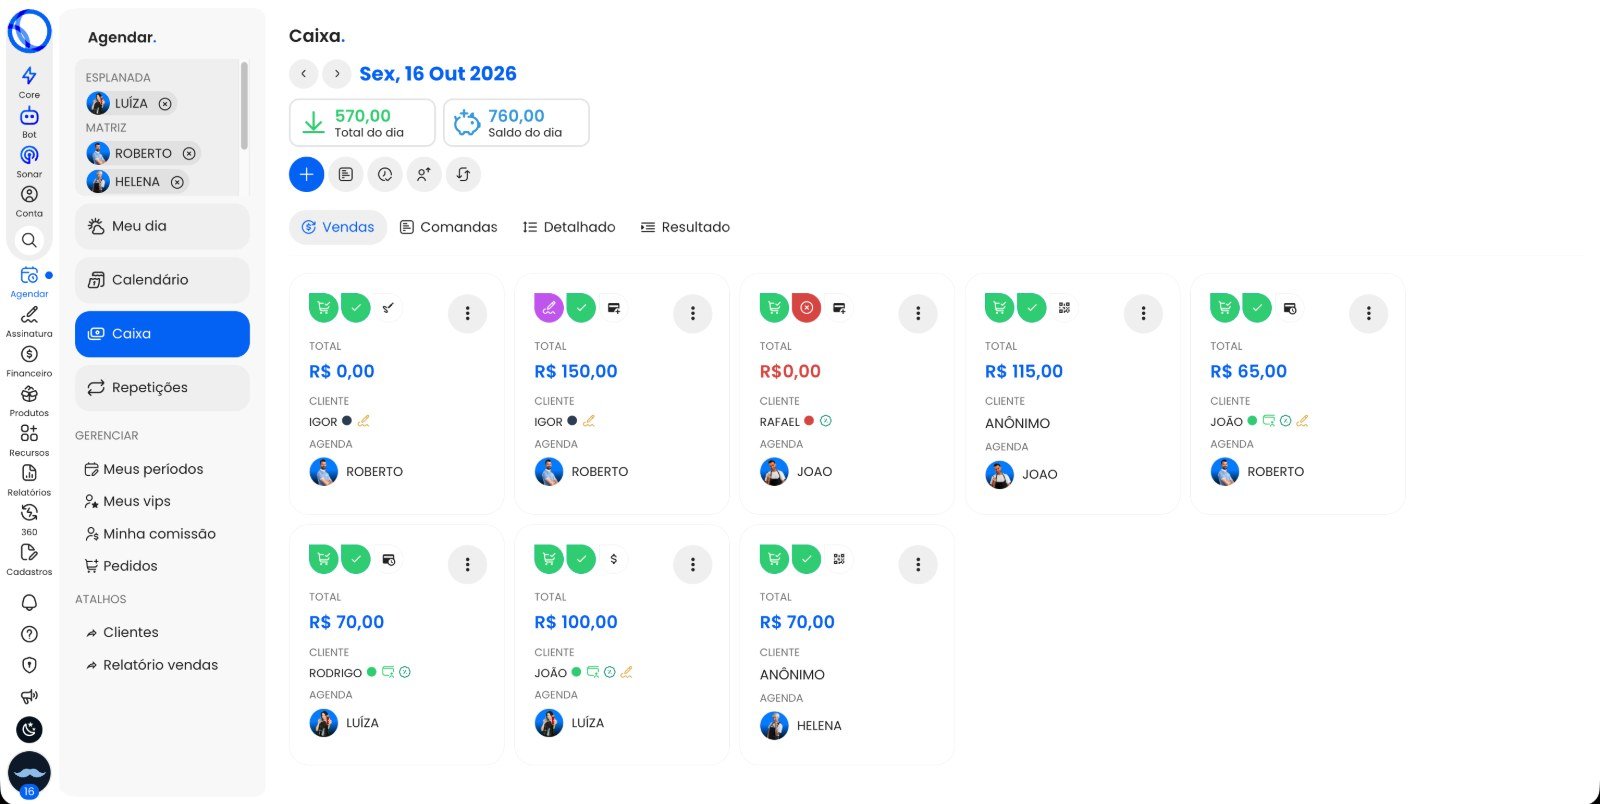Open the Cadastros sidebar icon
Viewport: 1600px width, 804px height.
pyautogui.click(x=29, y=552)
